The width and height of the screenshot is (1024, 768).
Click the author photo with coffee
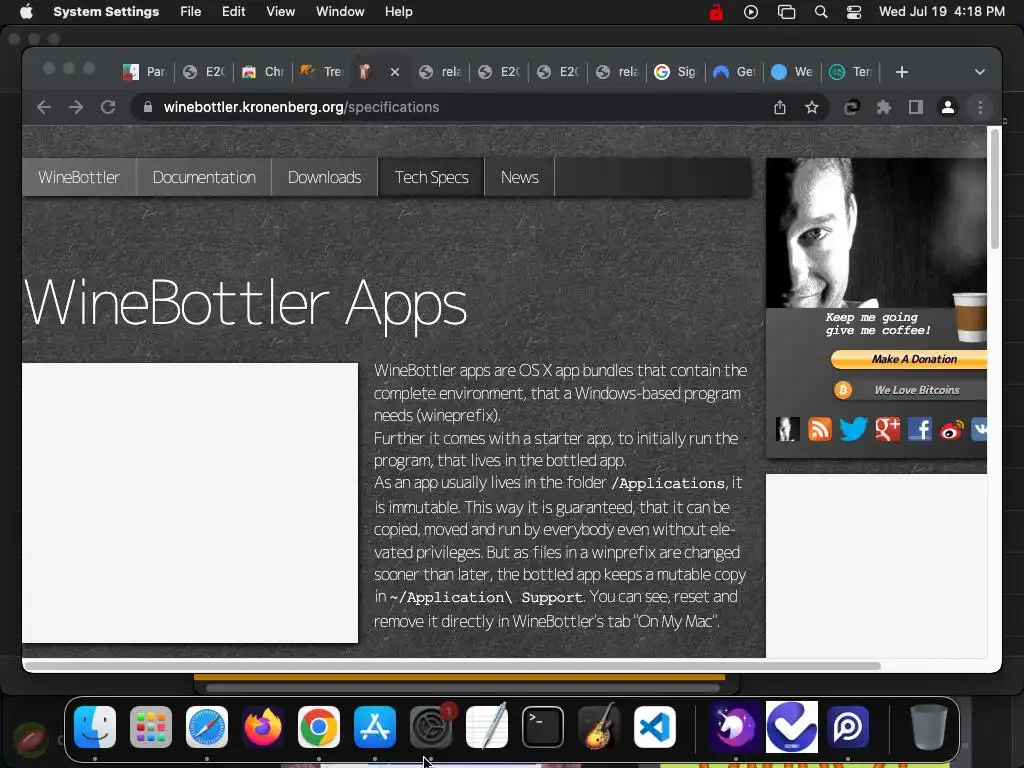[876, 232]
